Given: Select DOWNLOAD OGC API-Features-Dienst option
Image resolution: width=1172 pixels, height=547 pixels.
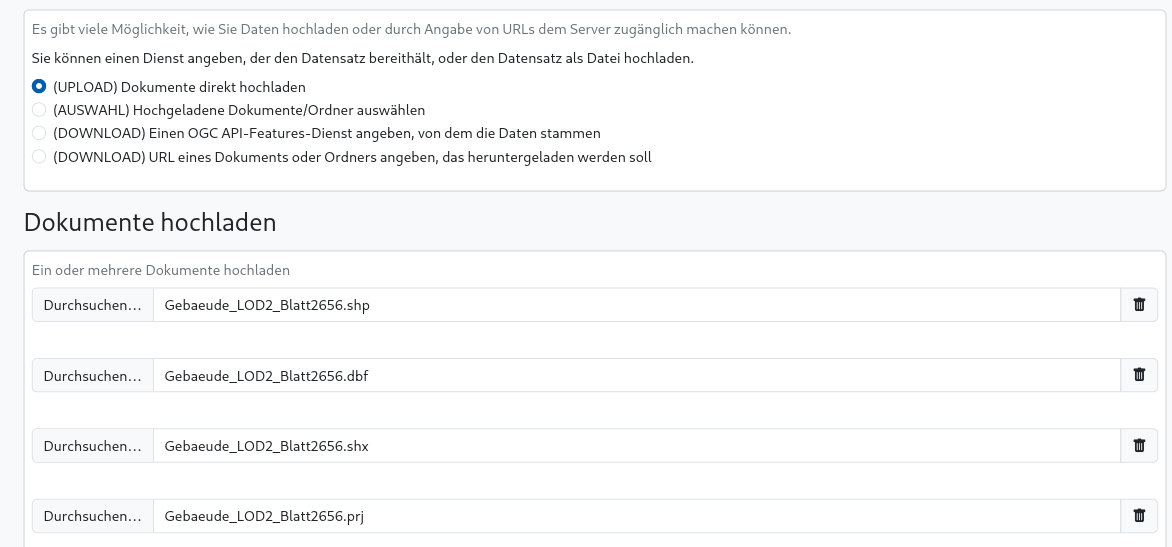Looking at the screenshot, I should point(39,133).
